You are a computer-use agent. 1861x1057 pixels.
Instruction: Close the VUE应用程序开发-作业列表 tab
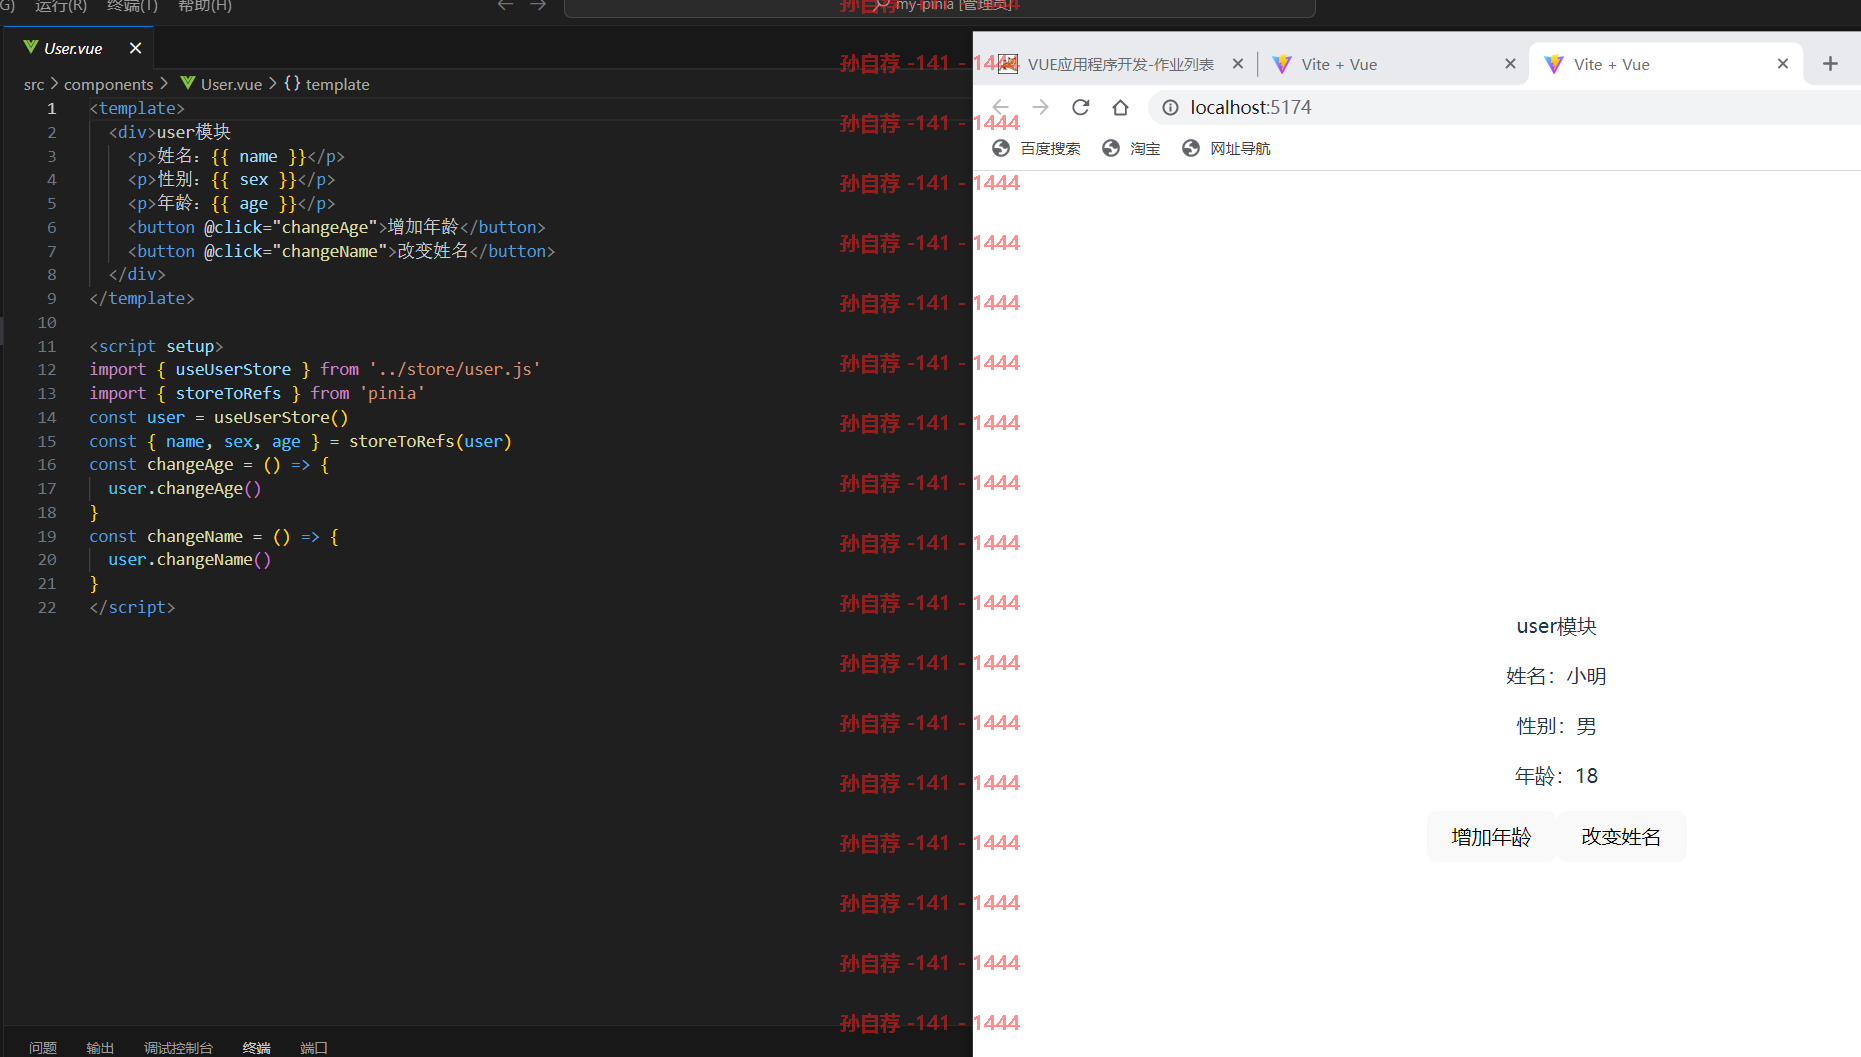[1238, 64]
